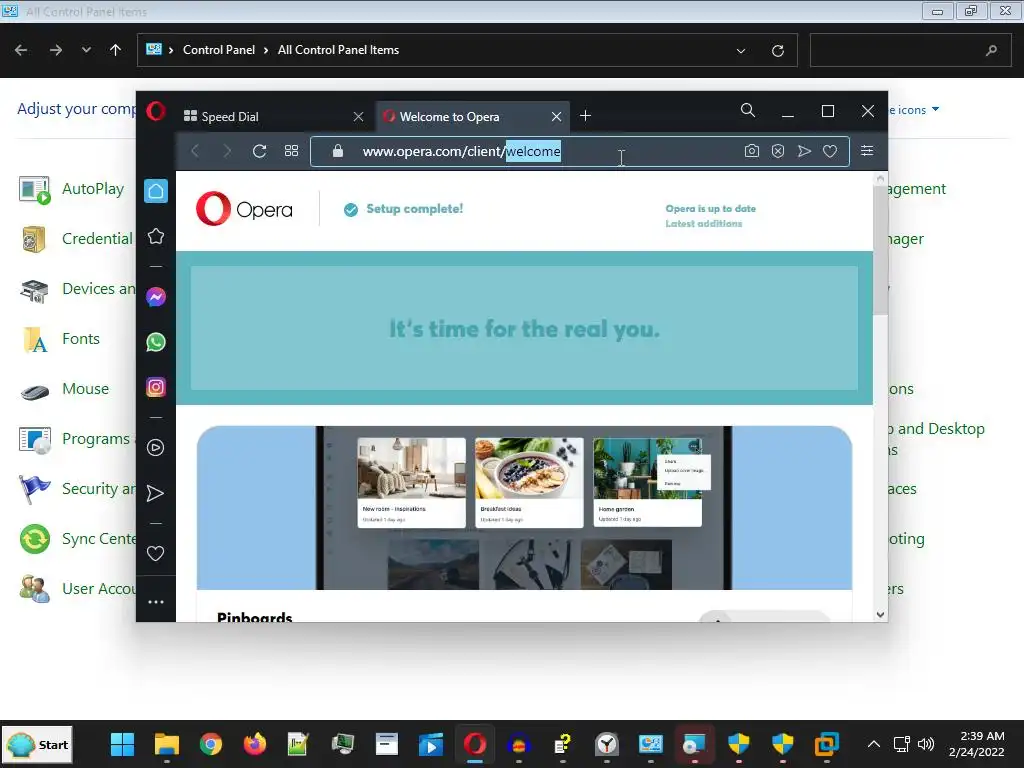Click the Sync Center icon in Control Panel
Screen dimensions: 1024x768
click(35, 539)
